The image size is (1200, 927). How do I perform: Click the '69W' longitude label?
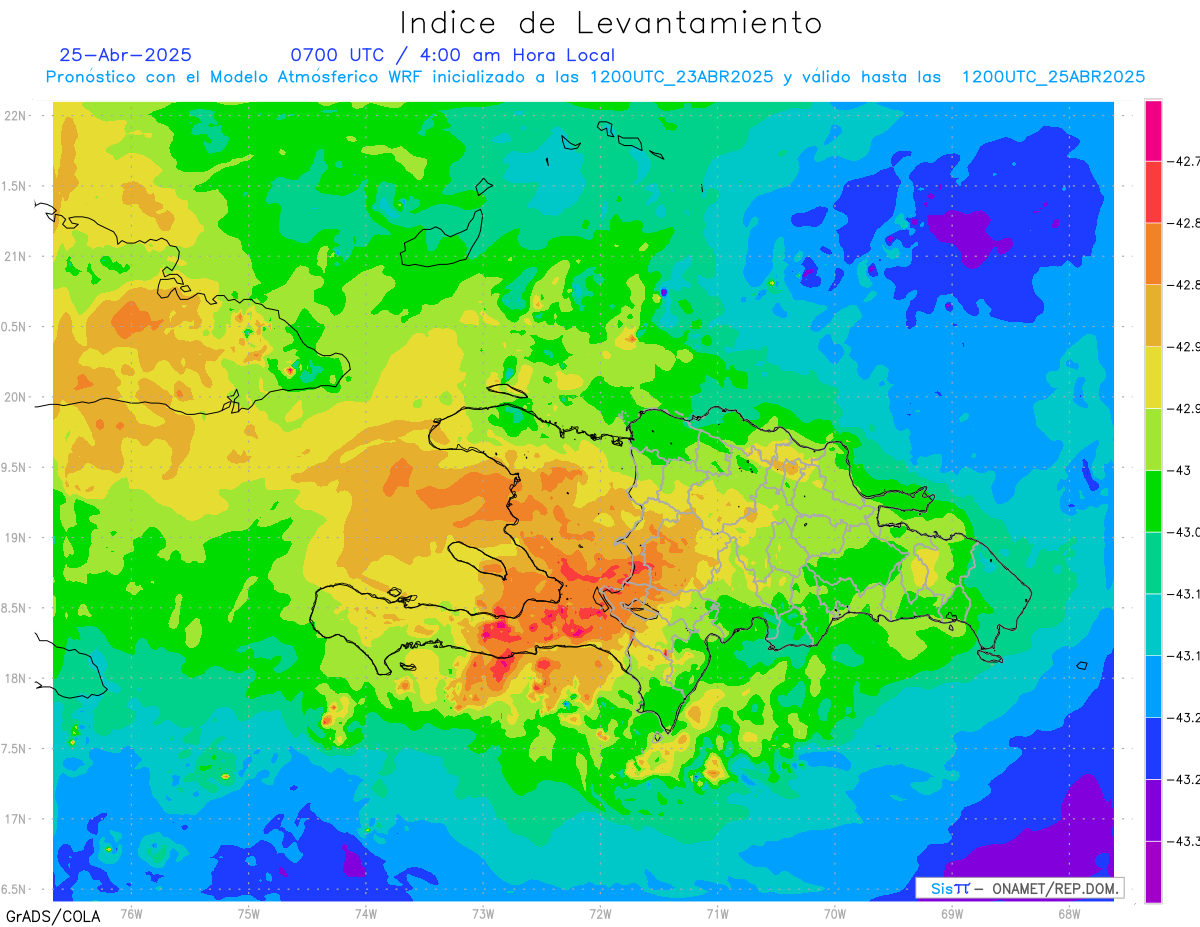click(x=951, y=914)
